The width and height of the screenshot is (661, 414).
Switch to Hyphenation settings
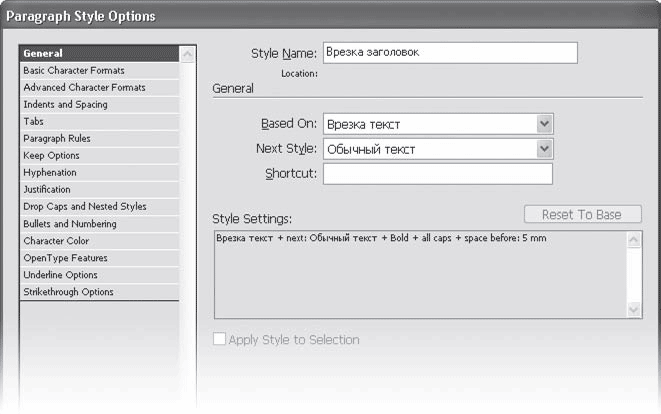49,173
